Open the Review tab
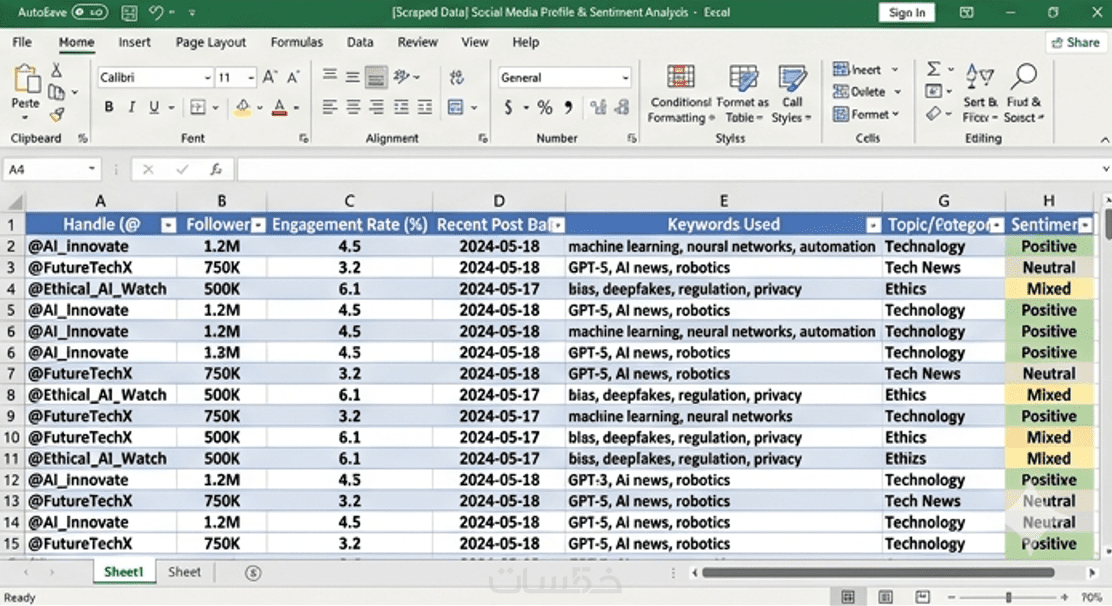Screen dimensions: 1112x606 coord(417,42)
